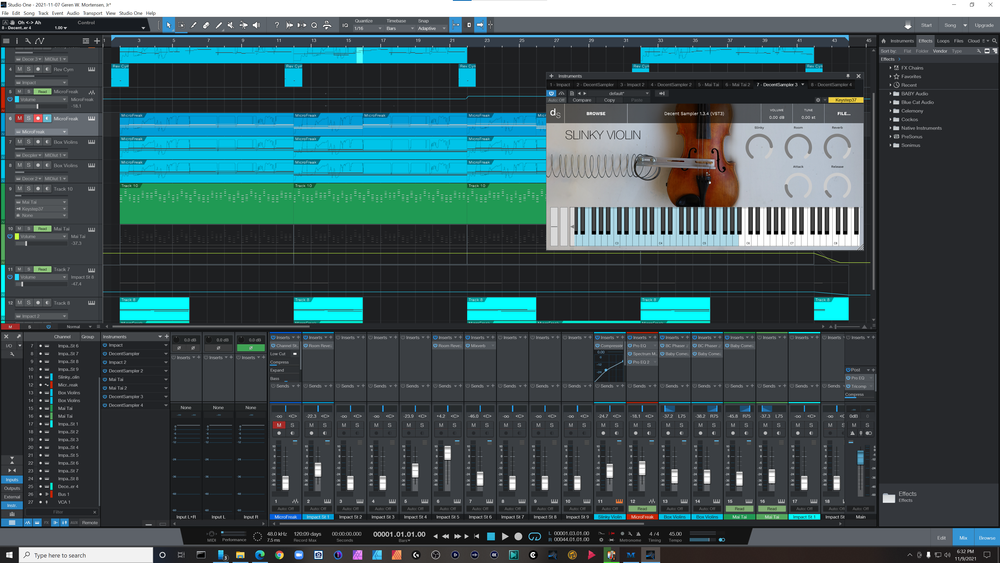
Task: Click the Add Tracks plus icon
Action: pos(97,41)
